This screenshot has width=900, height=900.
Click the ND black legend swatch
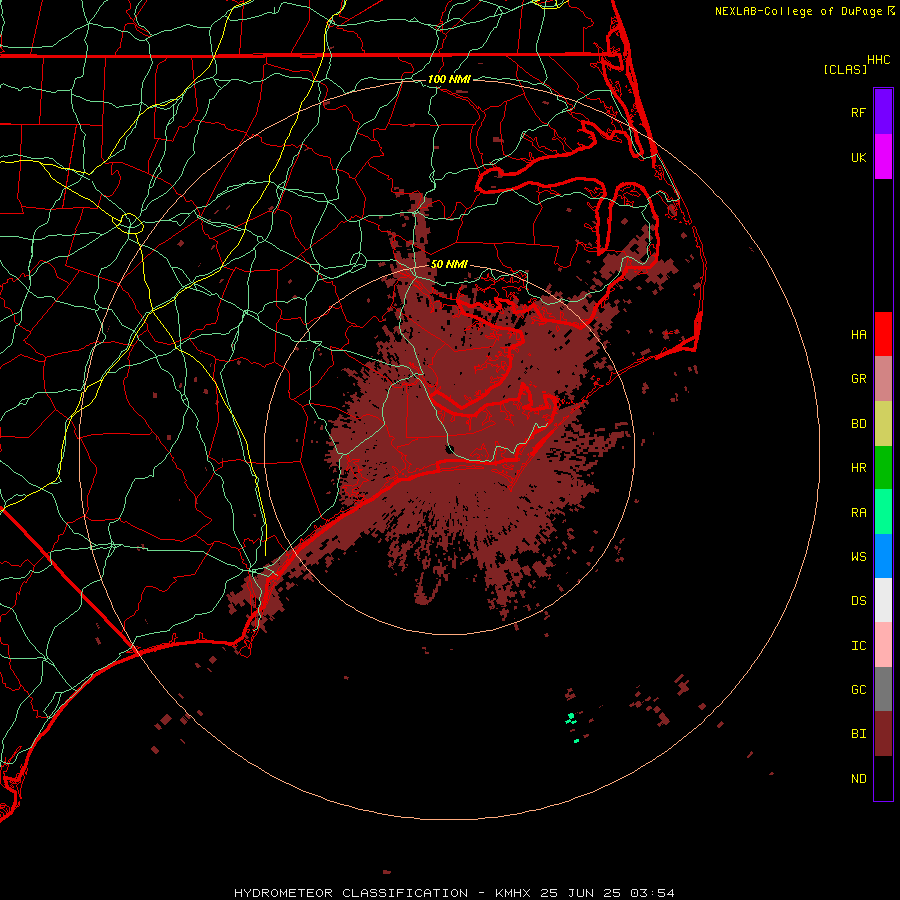coord(883,778)
